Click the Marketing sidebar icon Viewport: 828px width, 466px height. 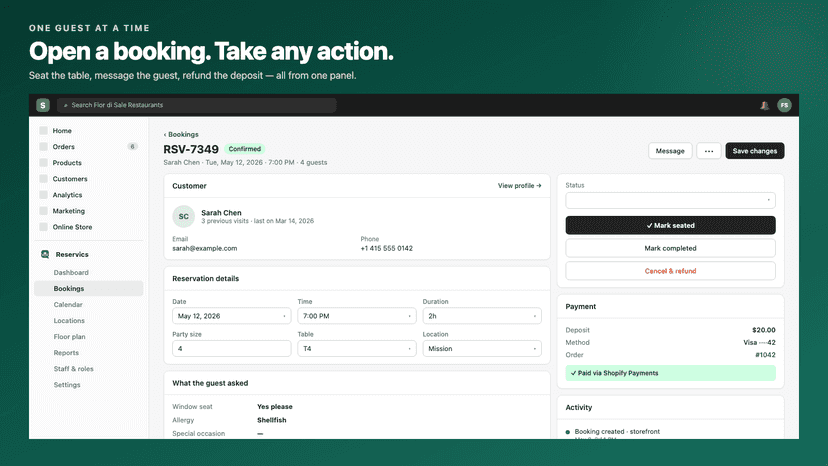(x=43, y=211)
